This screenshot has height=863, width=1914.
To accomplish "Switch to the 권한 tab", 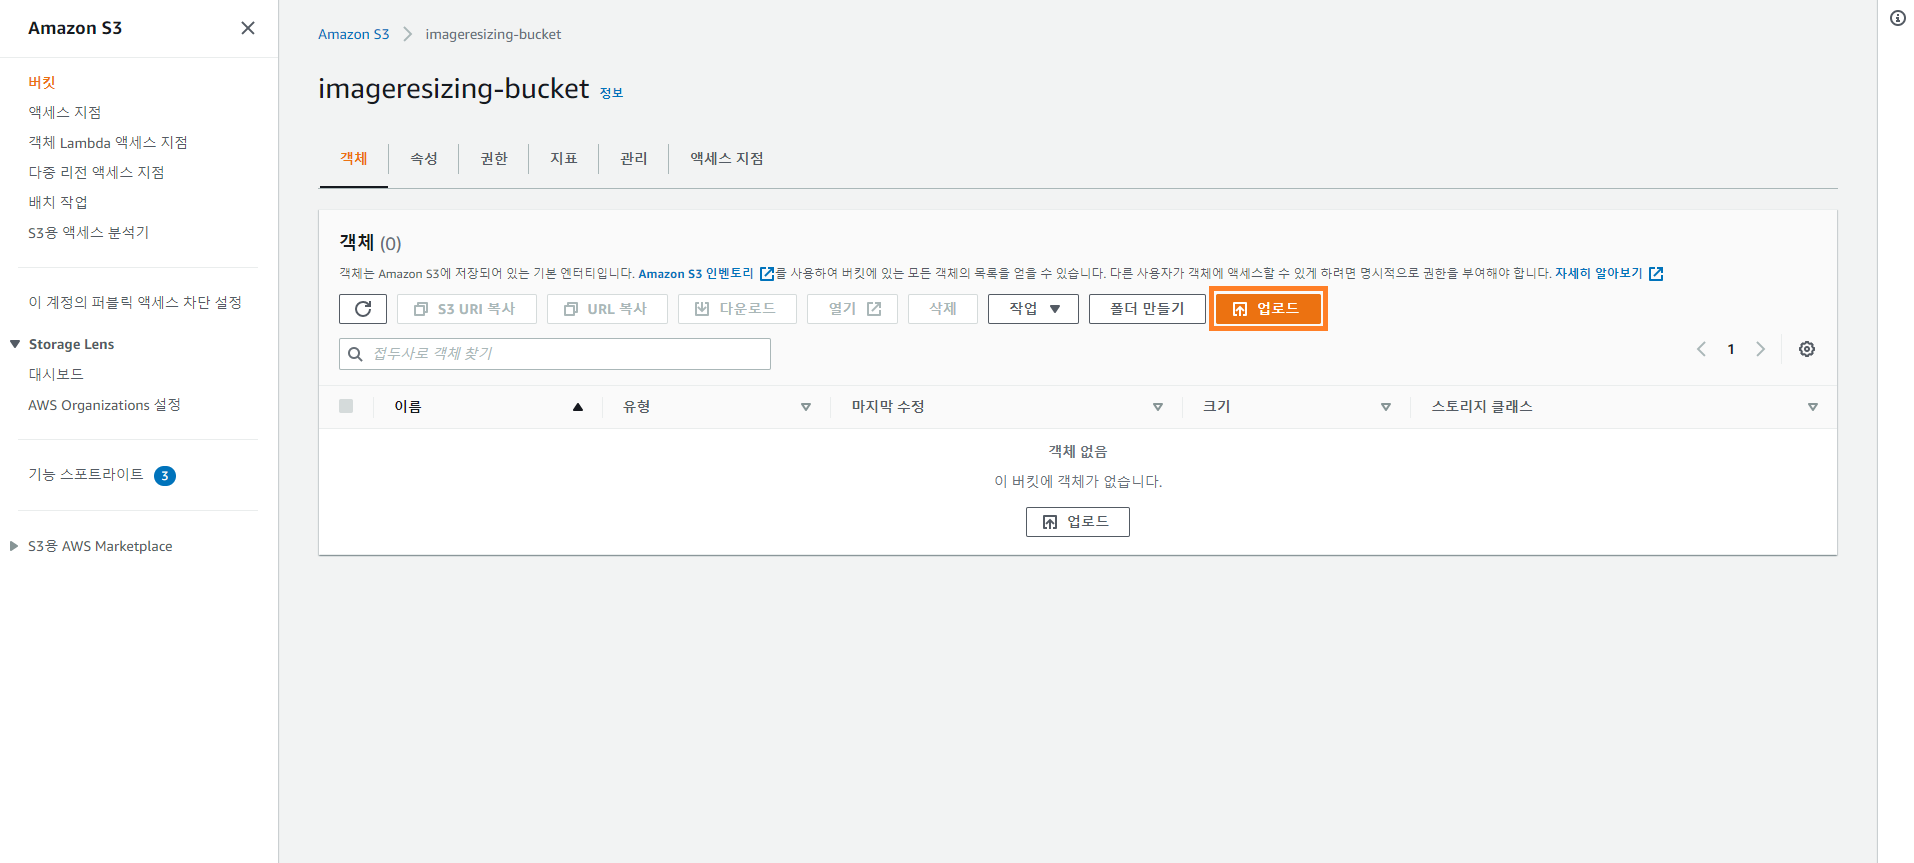I will [494, 159].
